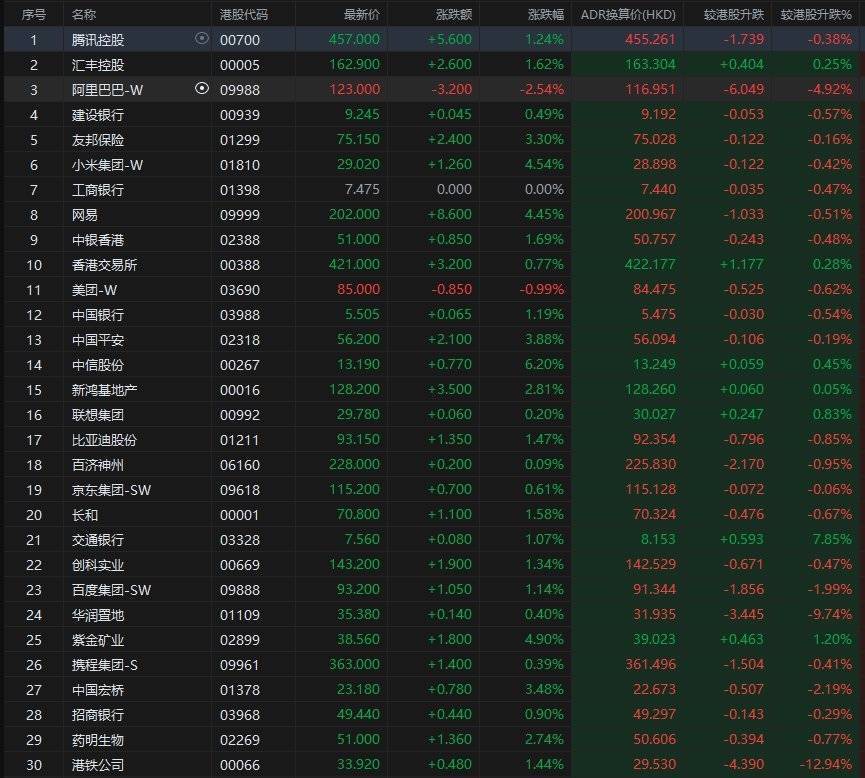Select stock name 中国银行
Viewport: 865px width, 778px height.
pos(98,315)
